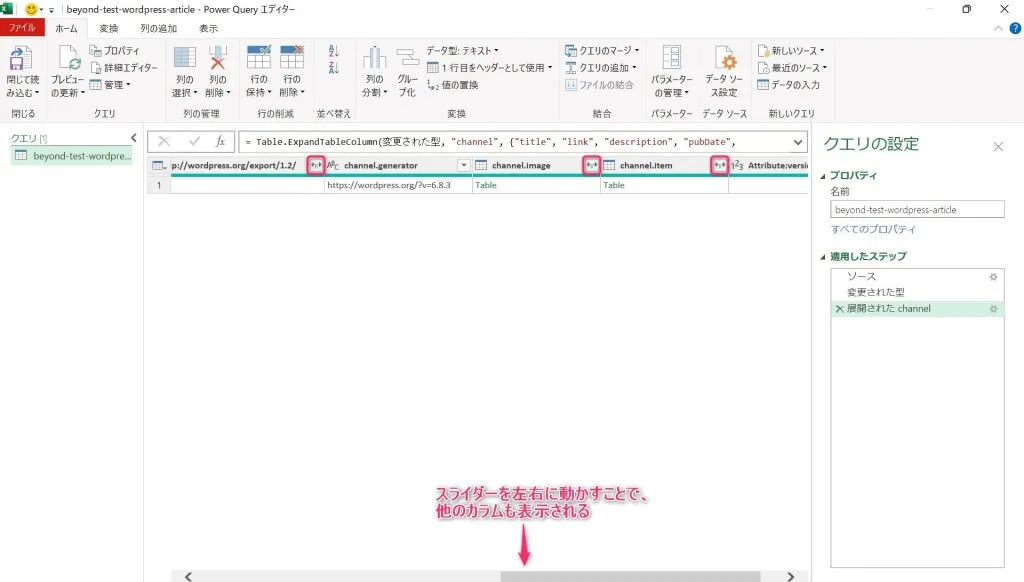This screenshot has width=1024, height=582.
Task: Expand the channel.item column with its expand icon
Action: click(x=719, y=165)
